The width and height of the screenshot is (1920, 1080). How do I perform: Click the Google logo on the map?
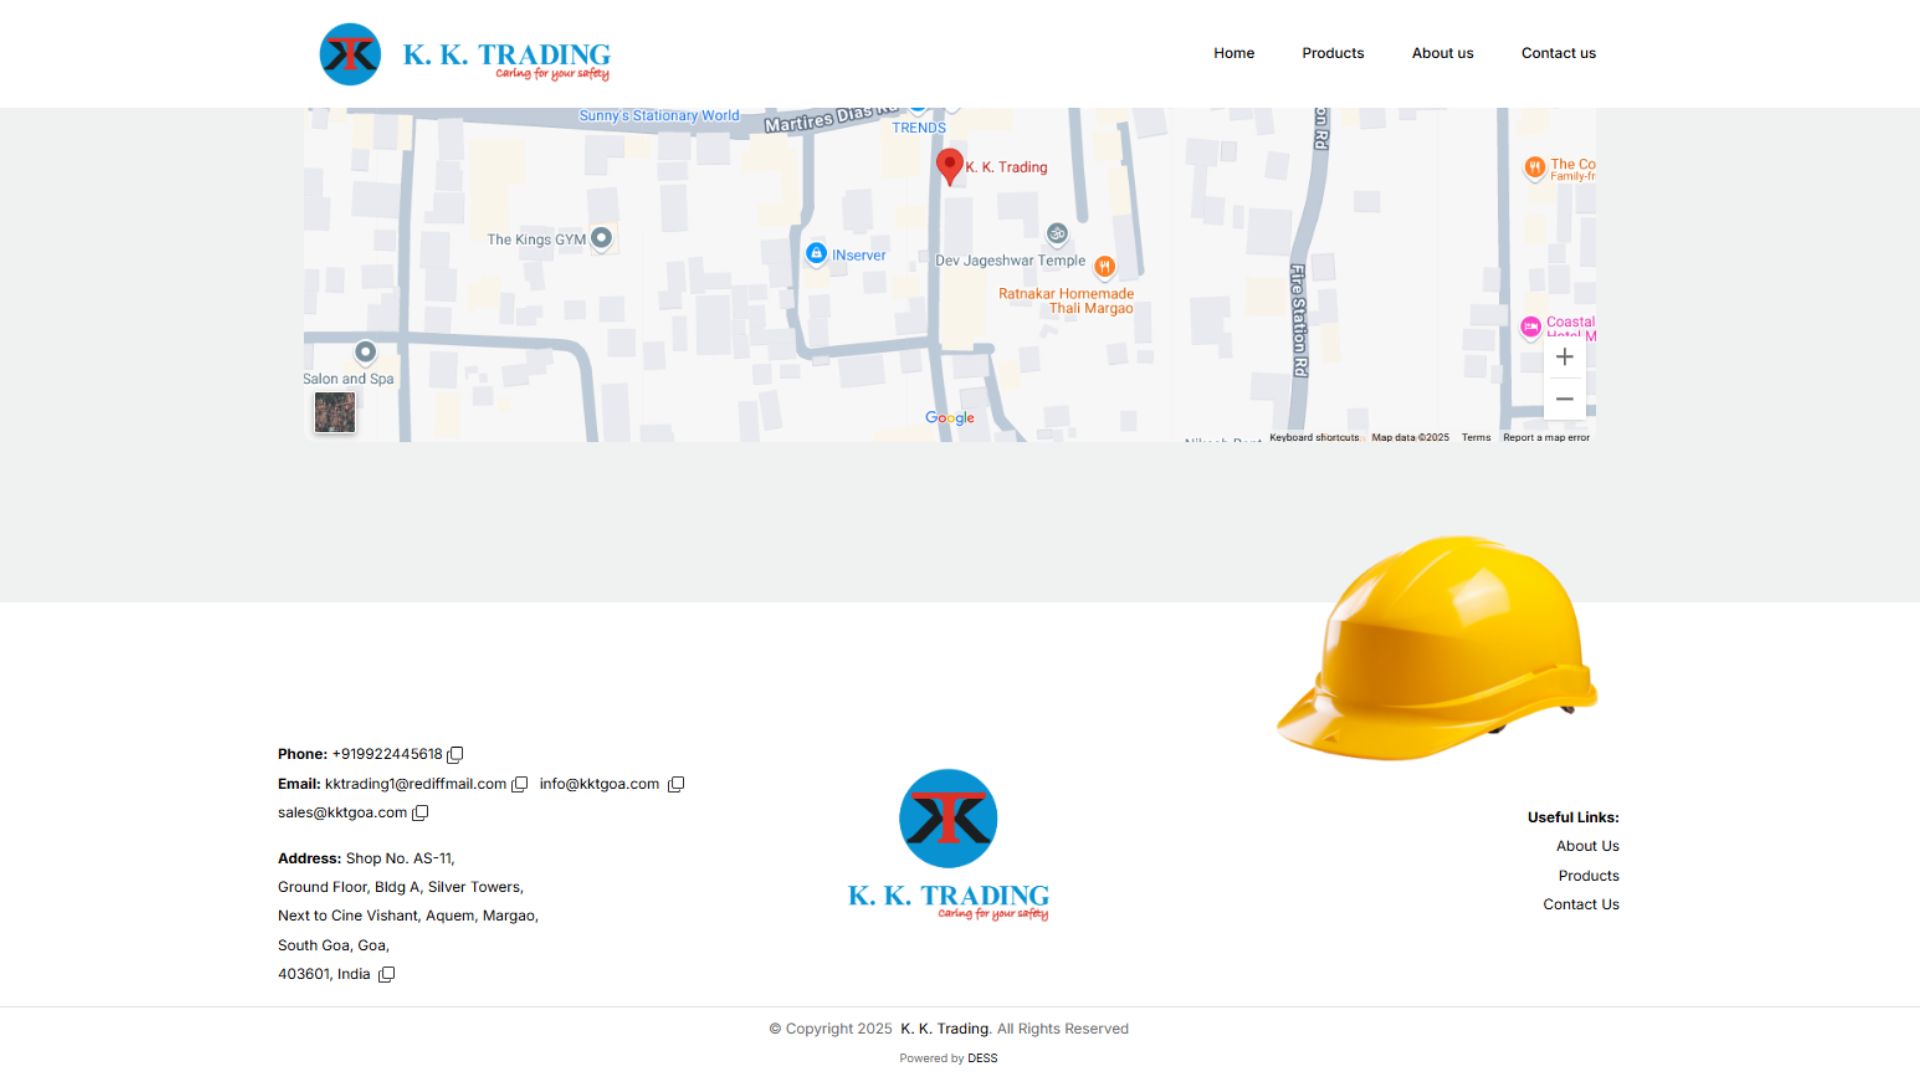[x=949, y=418]
